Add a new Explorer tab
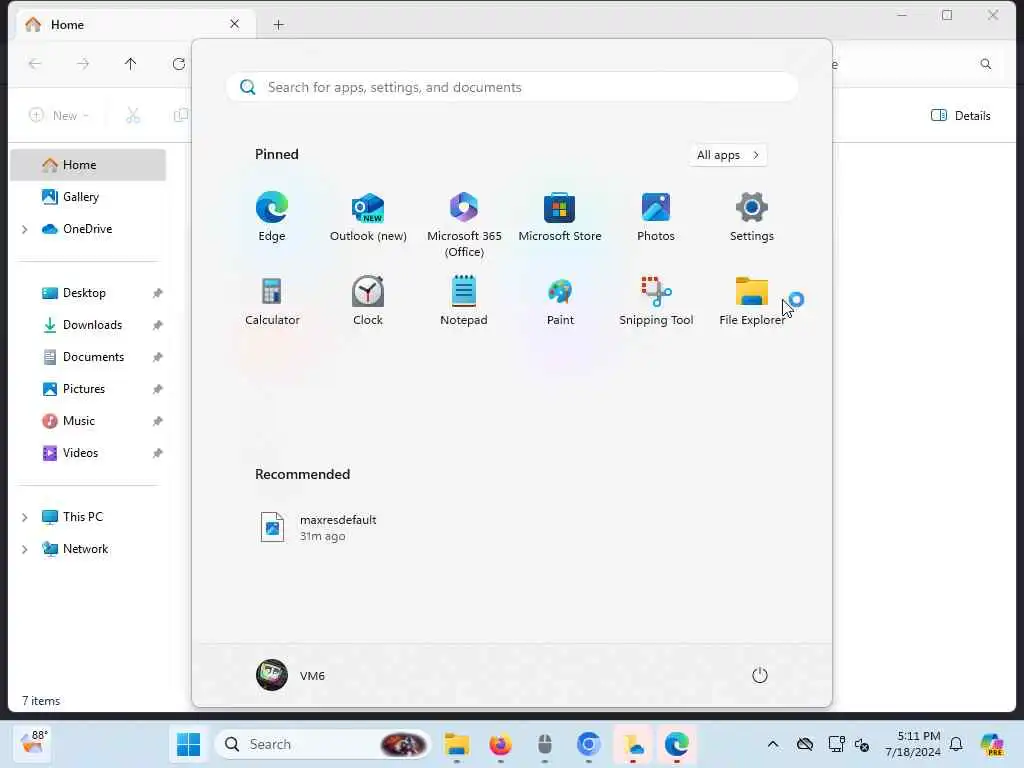This screenshot has width=1024, height=768. tap(279, 25)
